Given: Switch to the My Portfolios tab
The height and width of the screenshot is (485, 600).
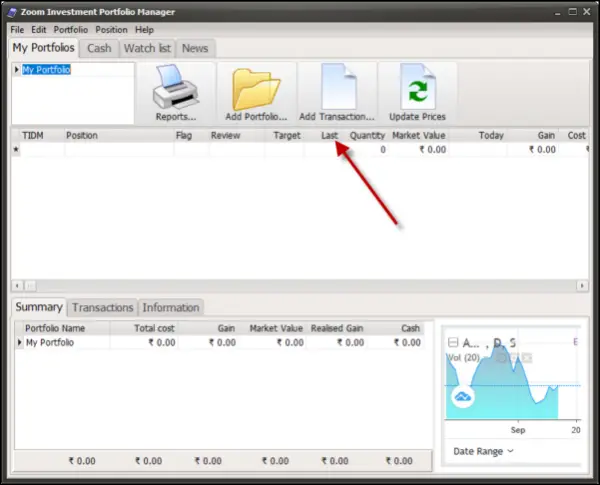Looking at the screenshot, I should pos(44,48).
